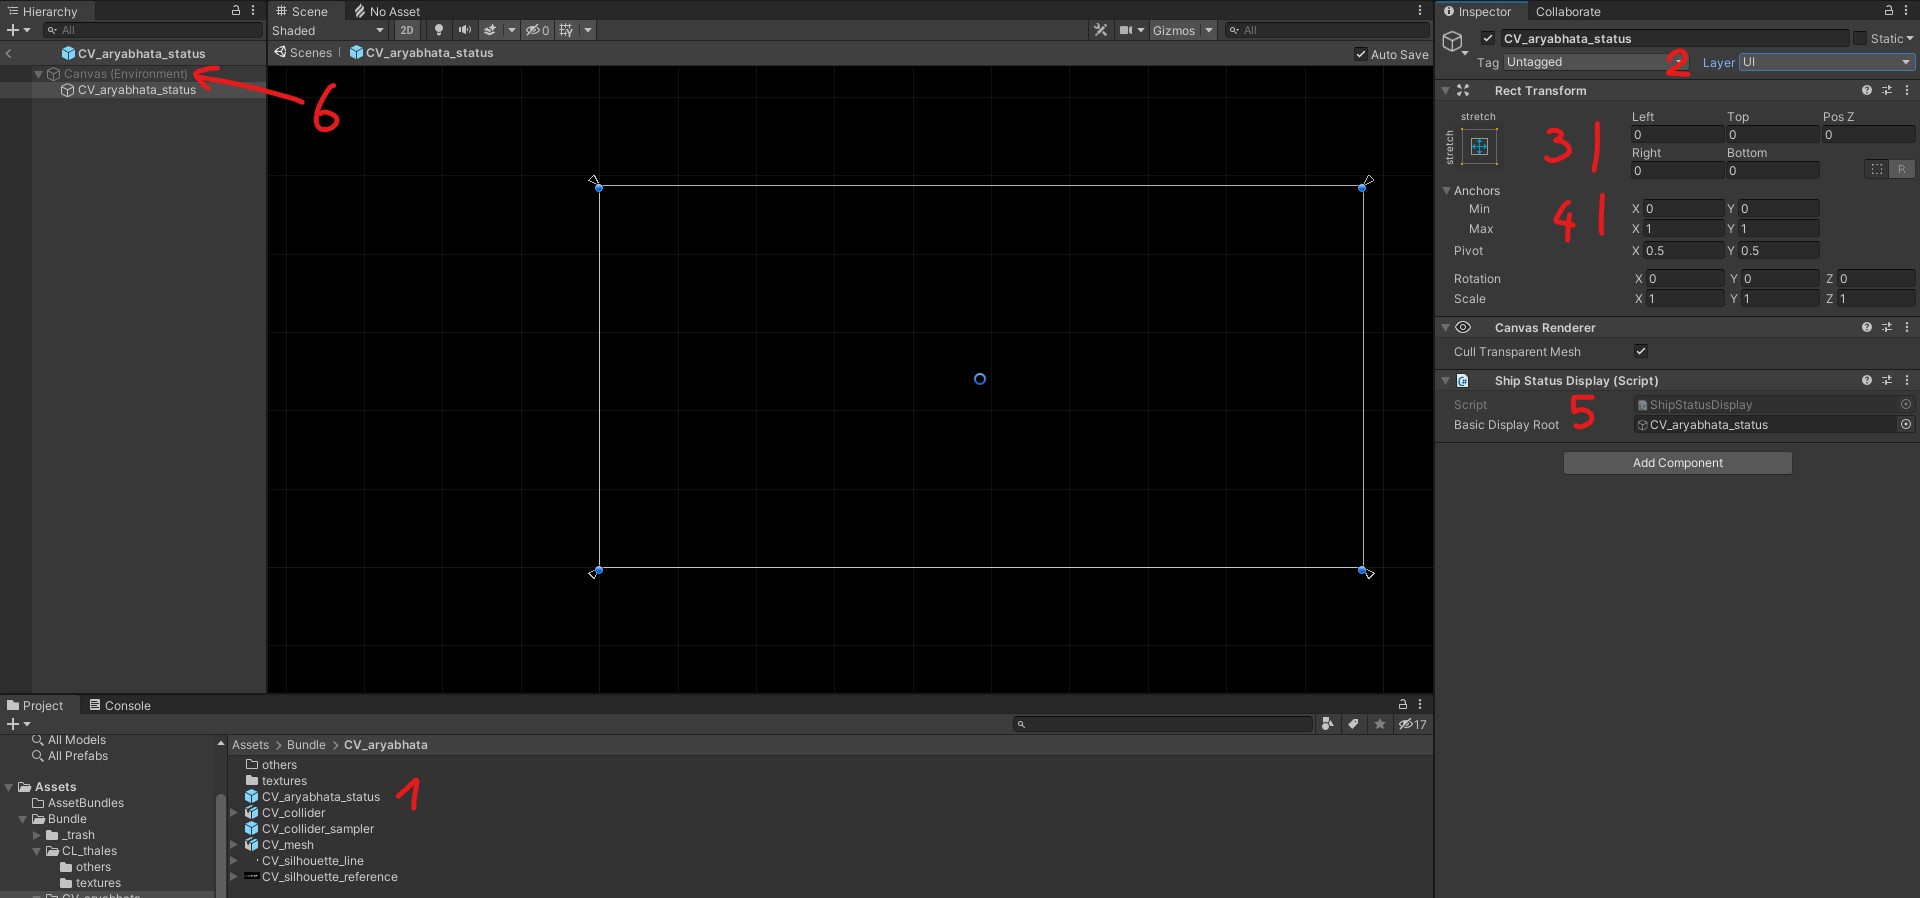Search by label in Project panel
Image resolution: width=1920 pixels, height=898 pixels.
point(1354,724)
